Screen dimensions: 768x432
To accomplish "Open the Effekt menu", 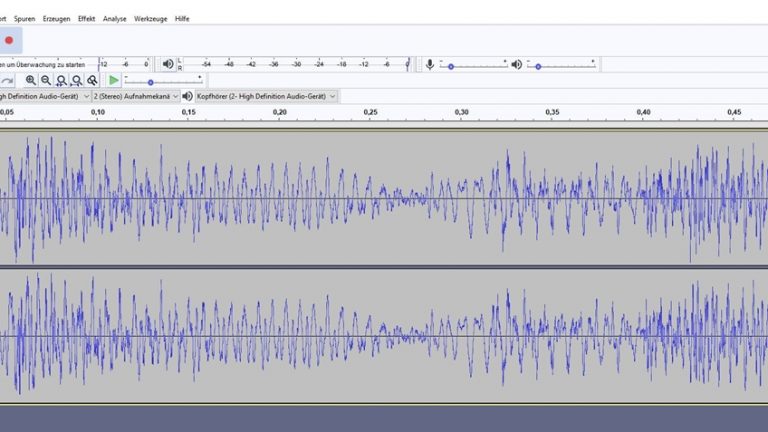I will coord(86,19).
